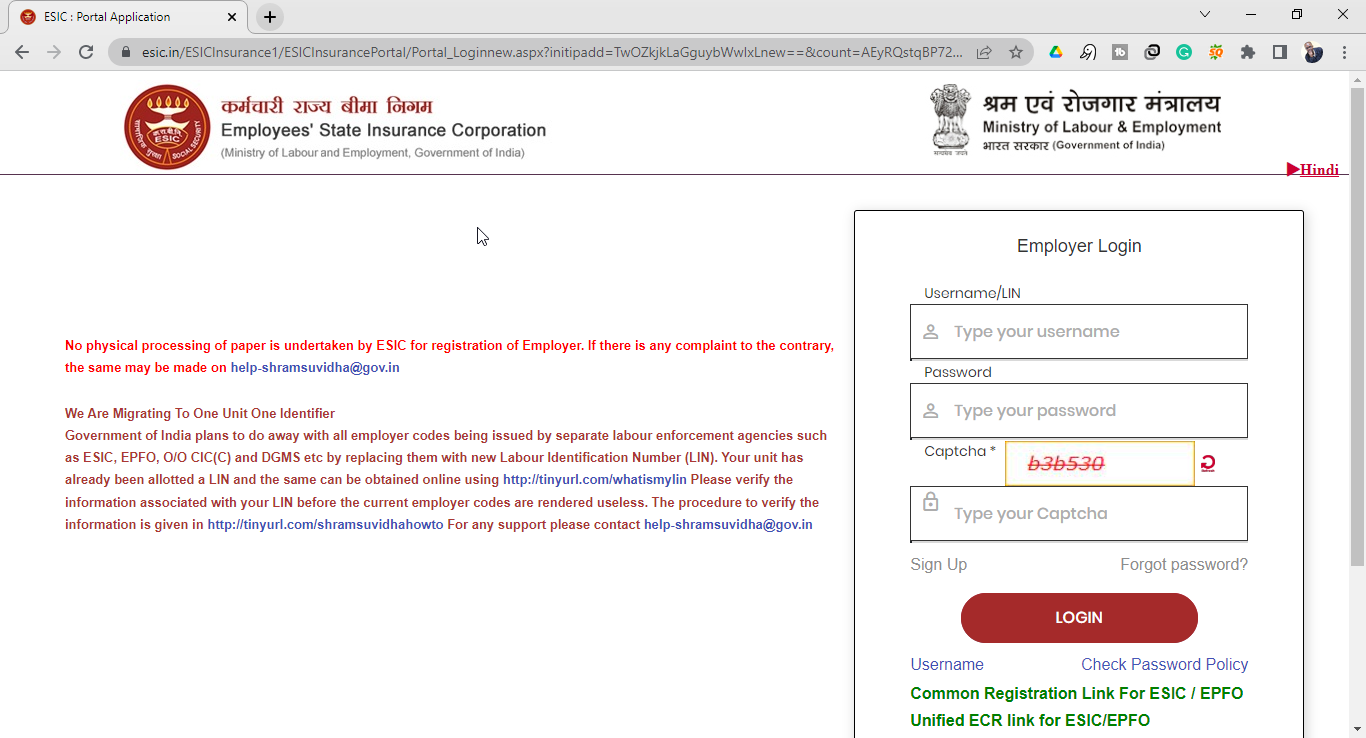
Task: Click help-shramsuvidha email in the red notice
Action: pos(315,367)
